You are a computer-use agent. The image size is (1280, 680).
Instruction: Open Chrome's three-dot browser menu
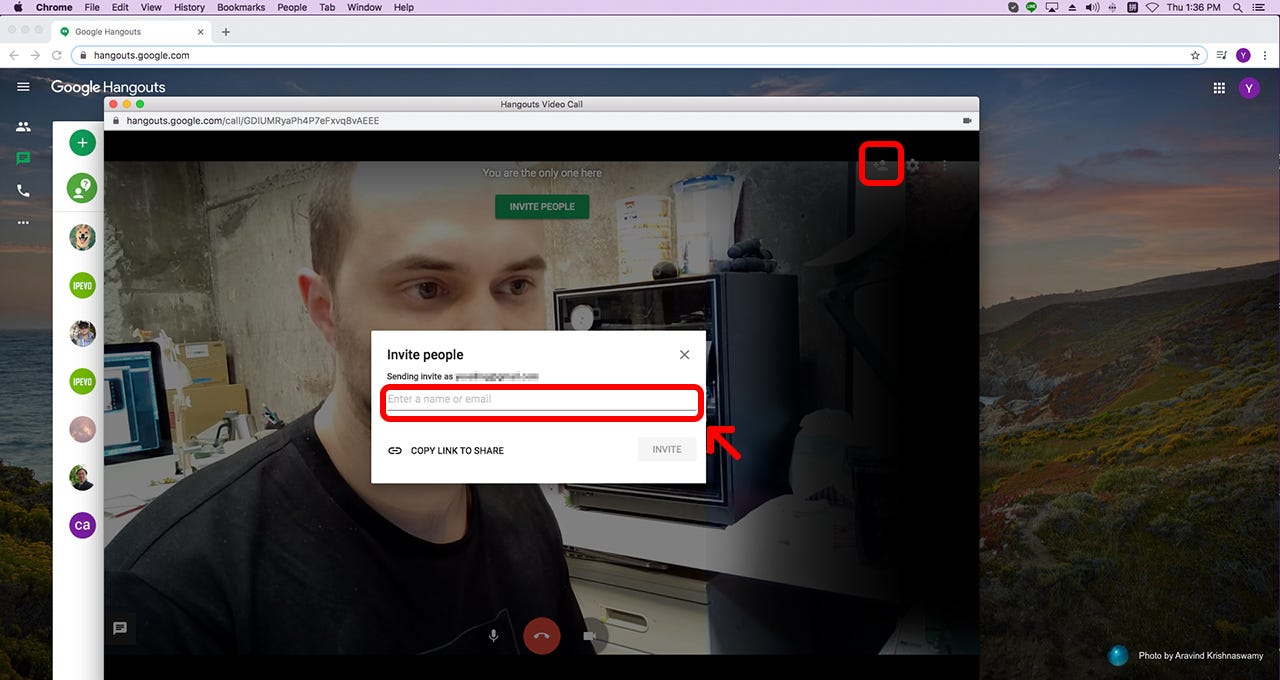click(1265, 55)
